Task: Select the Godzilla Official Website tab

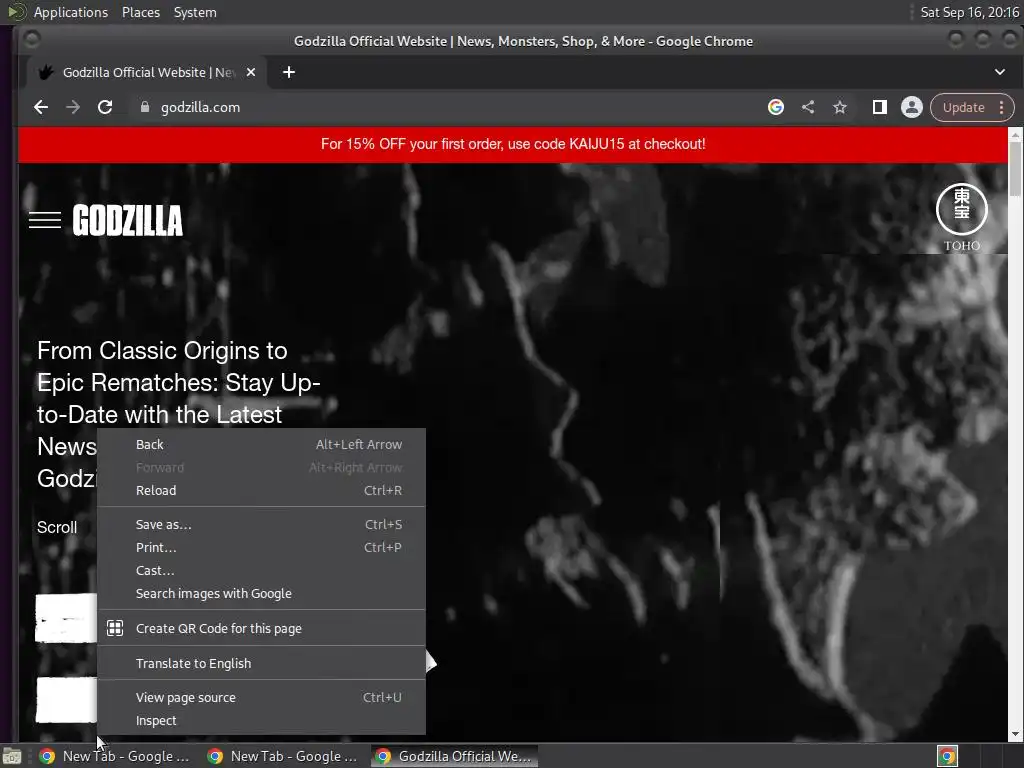Action: pos(147,72)
